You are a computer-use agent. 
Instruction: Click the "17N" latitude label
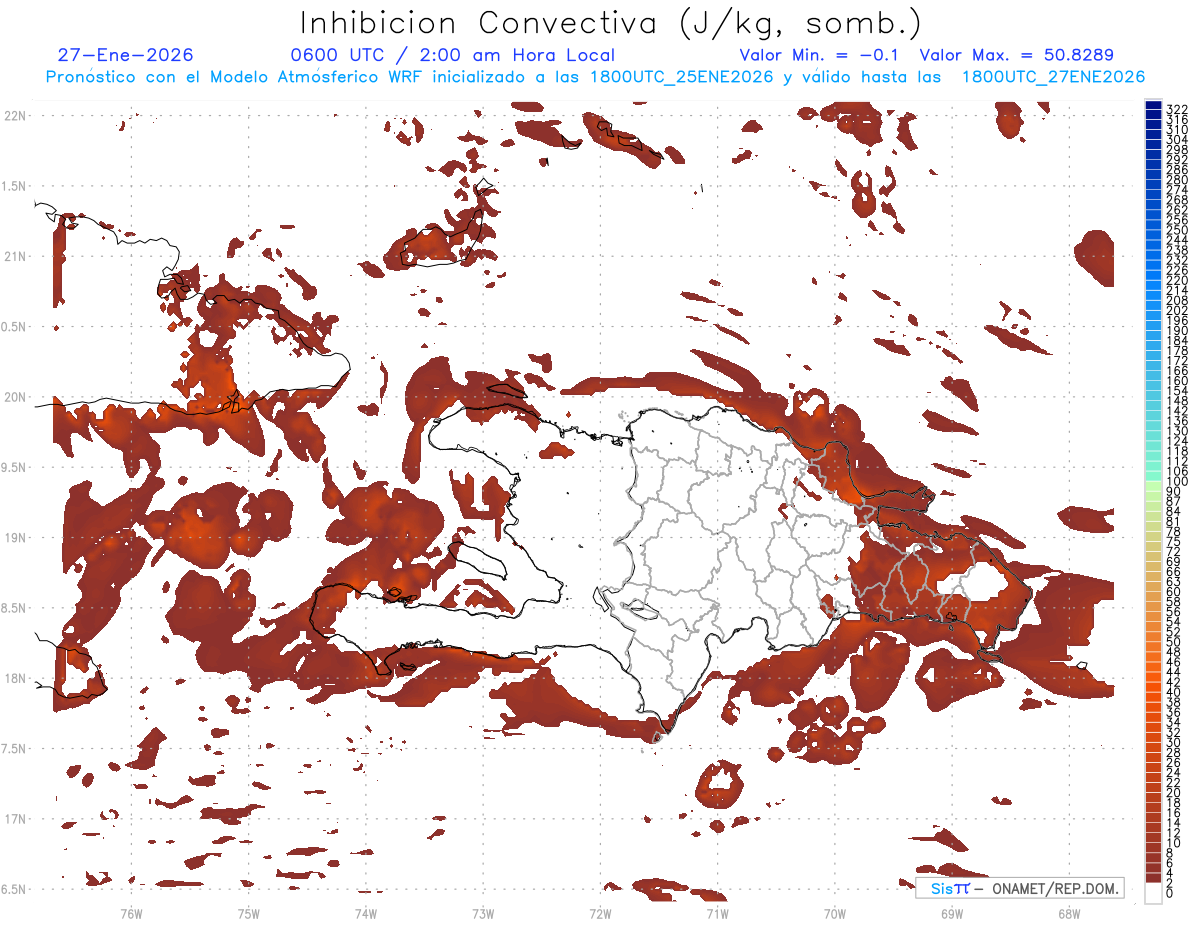[x=16, y=819]
